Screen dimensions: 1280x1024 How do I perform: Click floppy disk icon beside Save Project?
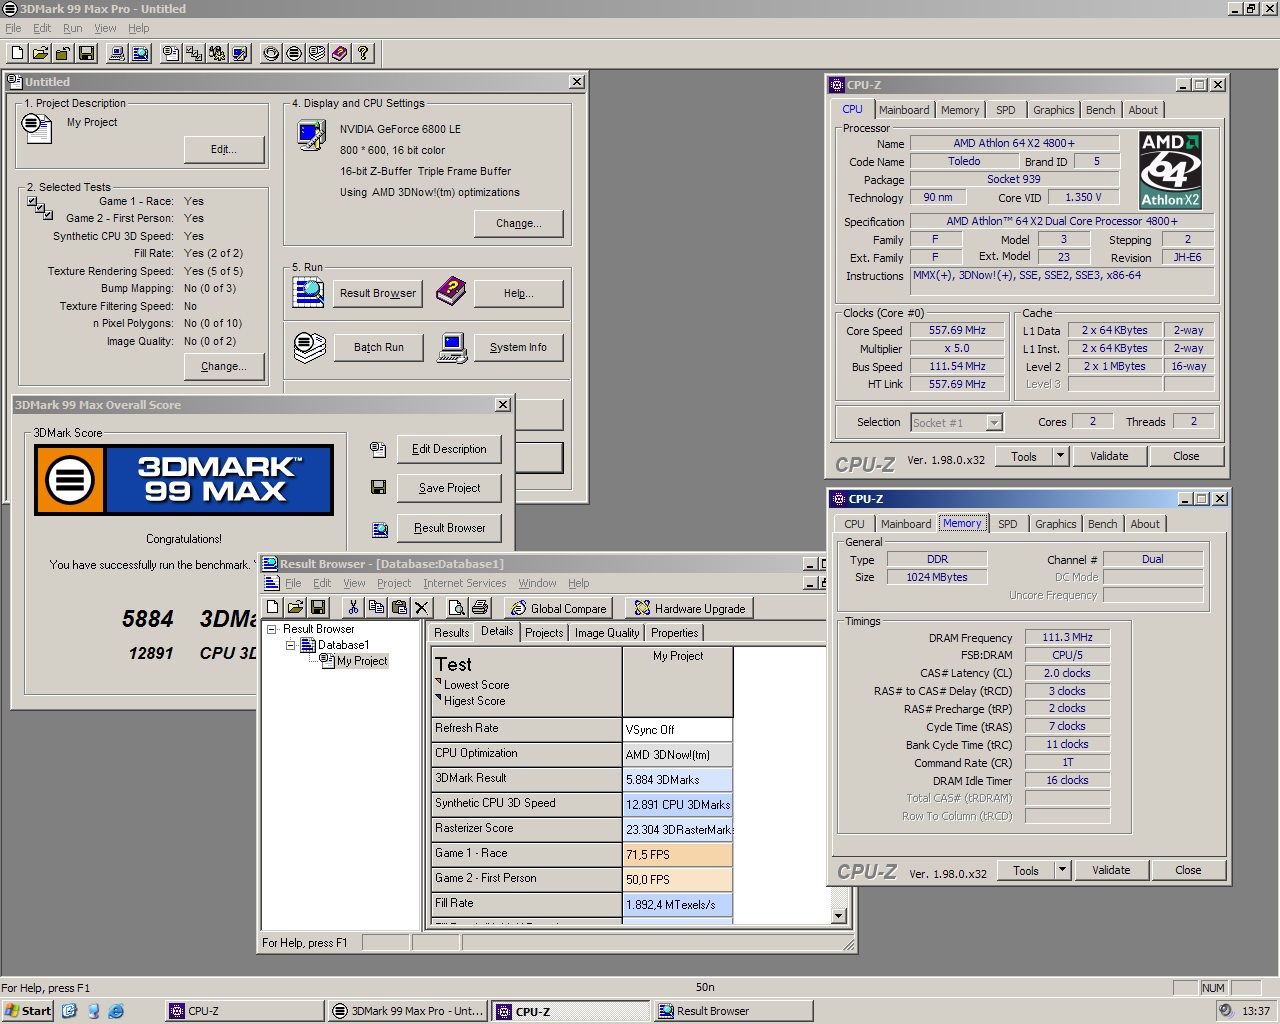click(x=378, y=488)
